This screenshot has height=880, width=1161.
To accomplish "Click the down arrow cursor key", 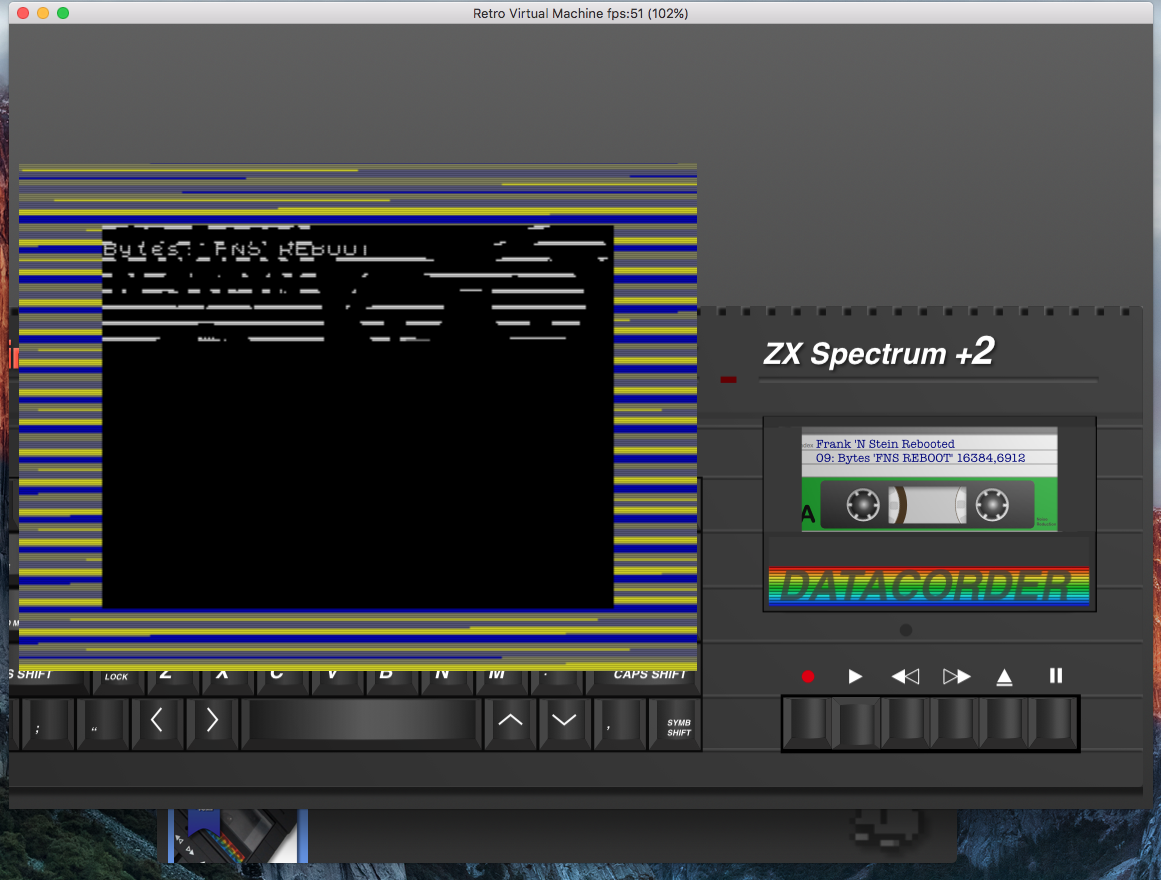I will pyautogui.click(x=565, y=724).
